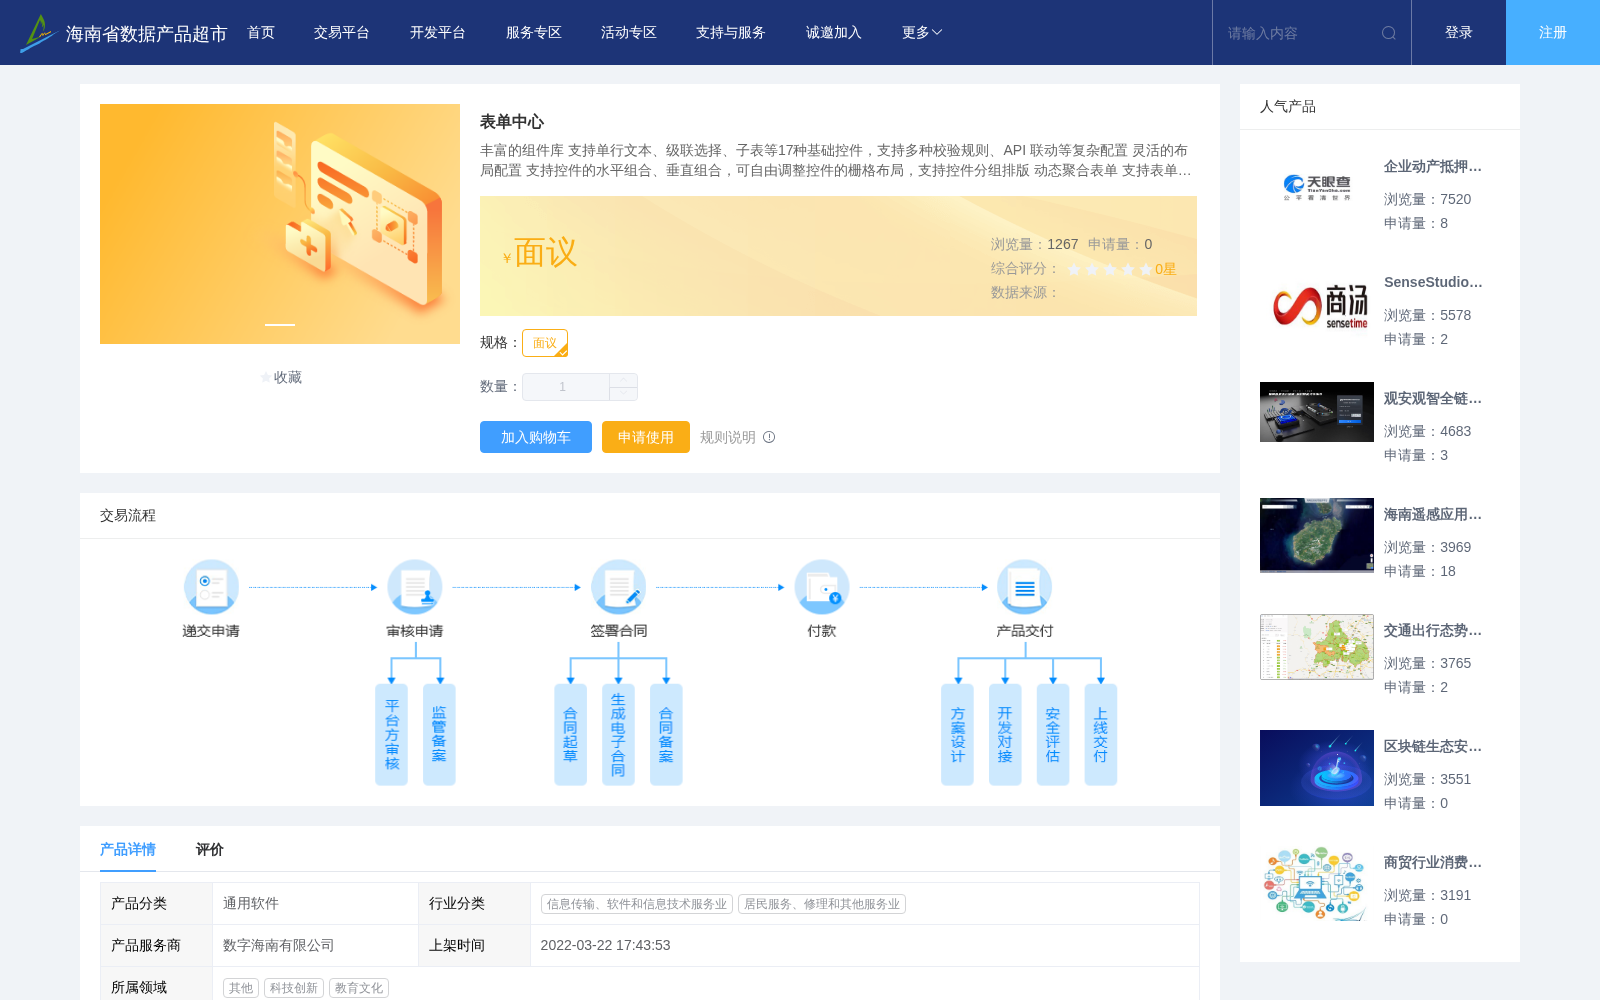Expand the 更多 navigation dropdown

[x=922, y=33]
